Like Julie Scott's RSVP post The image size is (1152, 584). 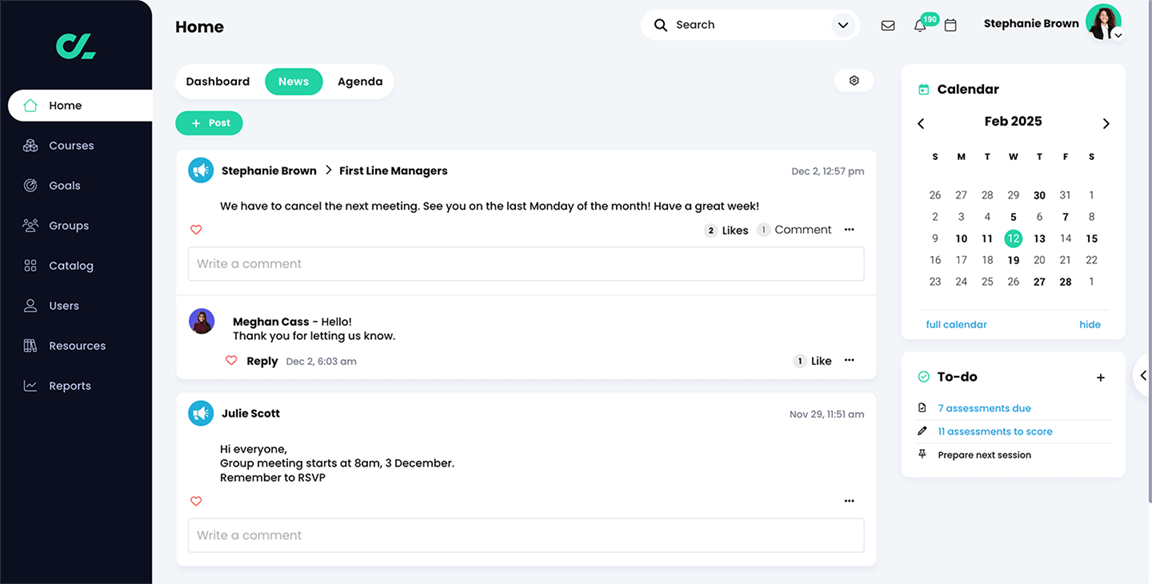[x=196, y=500]
